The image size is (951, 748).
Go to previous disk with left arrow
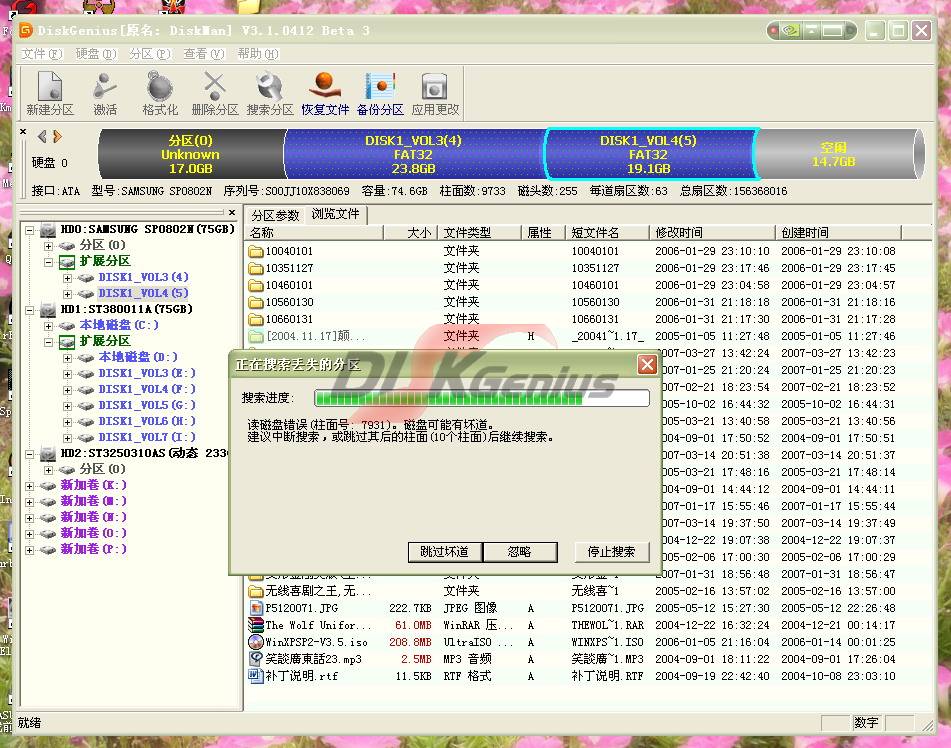pos(42,136)
